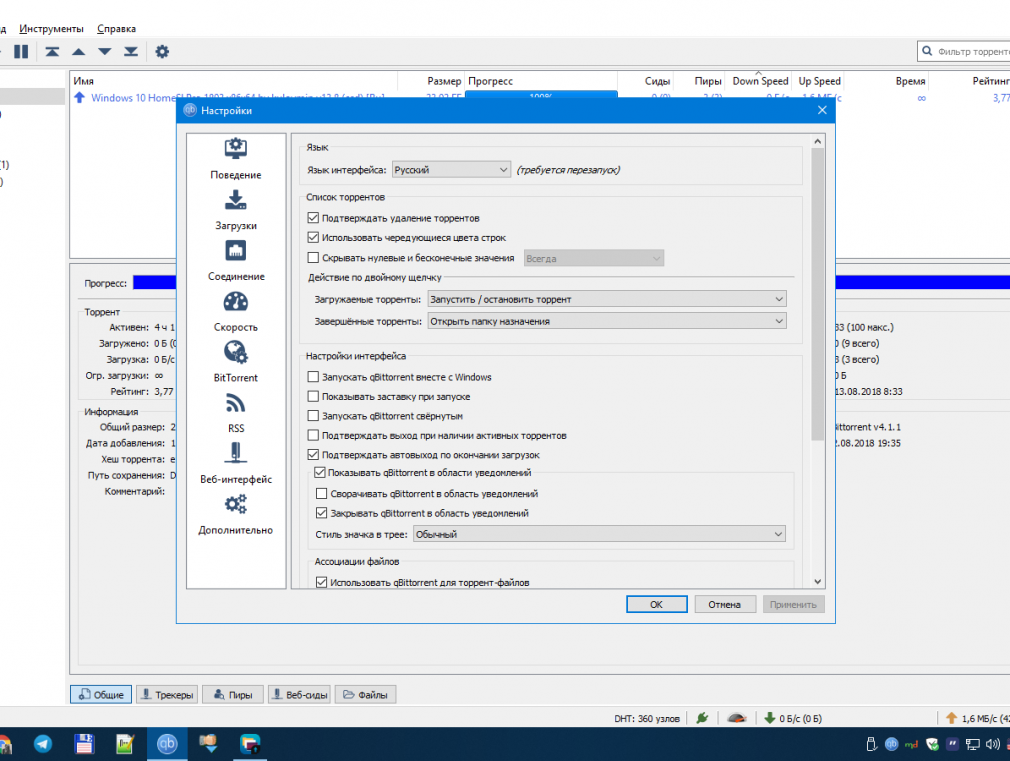
Task: Sort torrents by Down Speed column
Action: pos(759,81)
